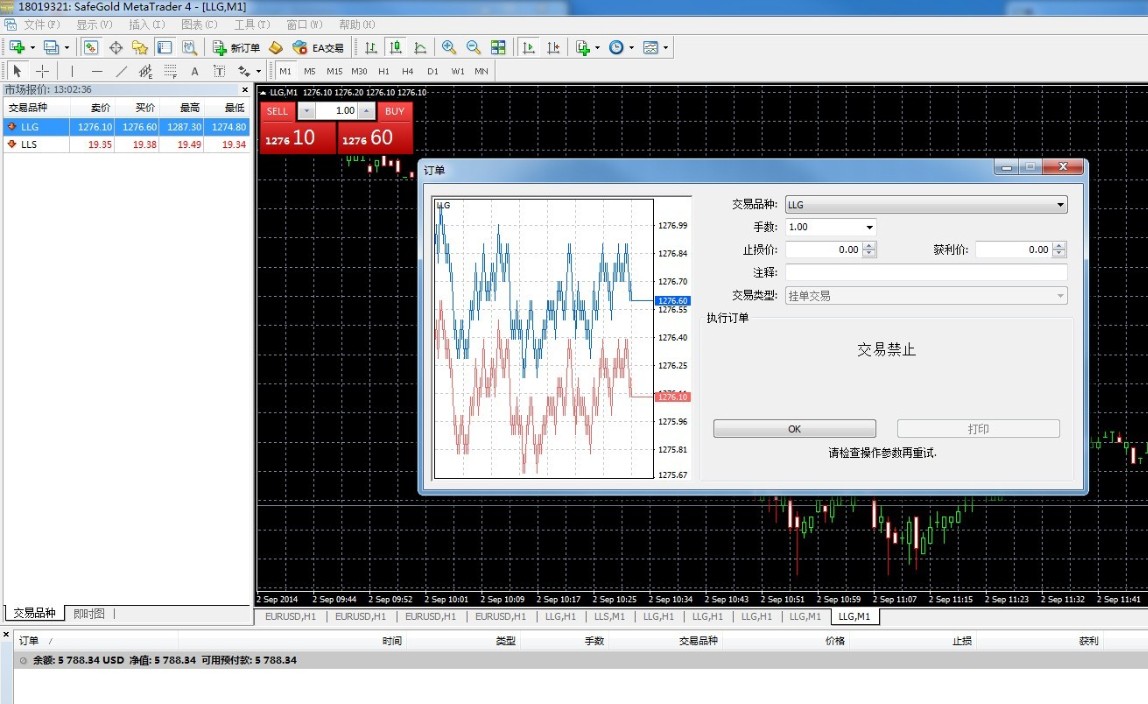Click the 止损价 stop loss stepper
Image resolution: width=1148 pixels, height=704 pixels.
[869, 250]
